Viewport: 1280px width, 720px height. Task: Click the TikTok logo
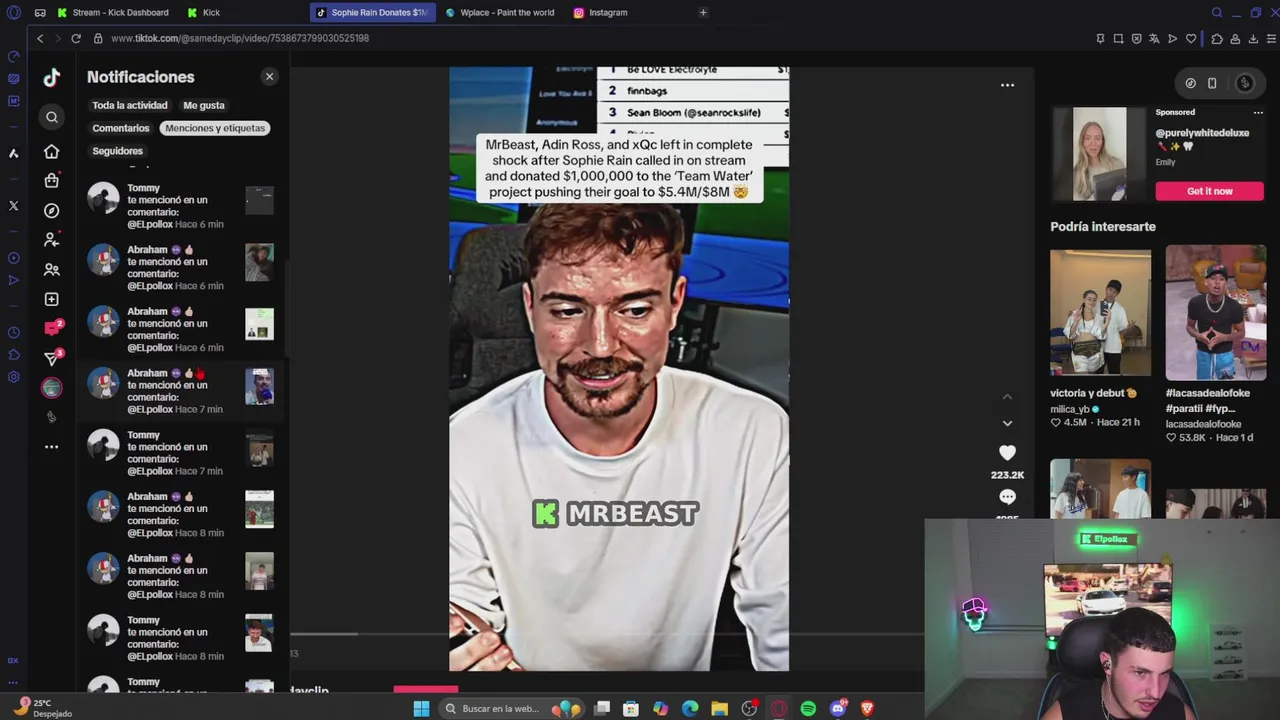tap(52, 77)
